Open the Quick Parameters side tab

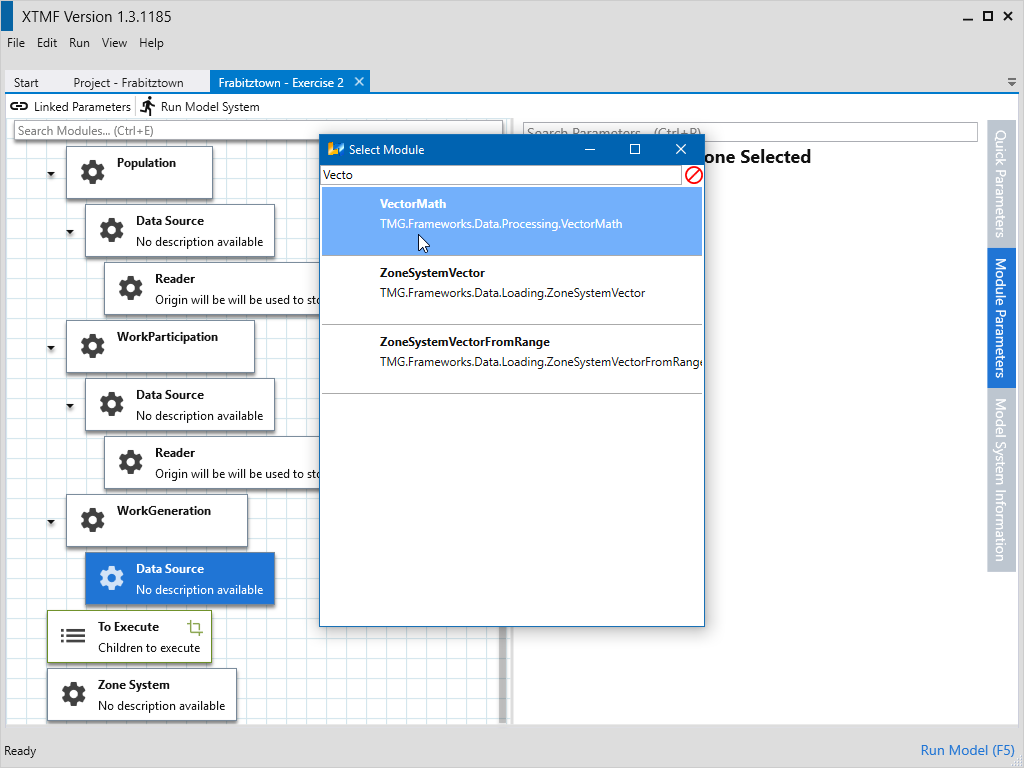1000,182
